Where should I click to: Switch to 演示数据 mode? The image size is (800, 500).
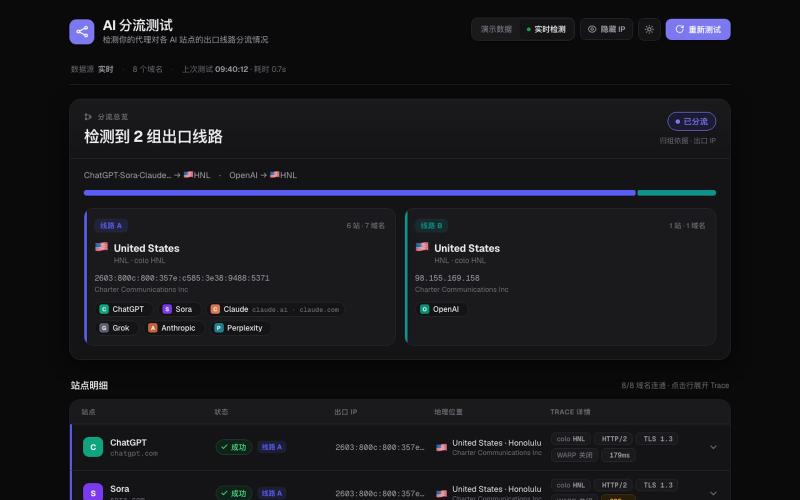496,30
